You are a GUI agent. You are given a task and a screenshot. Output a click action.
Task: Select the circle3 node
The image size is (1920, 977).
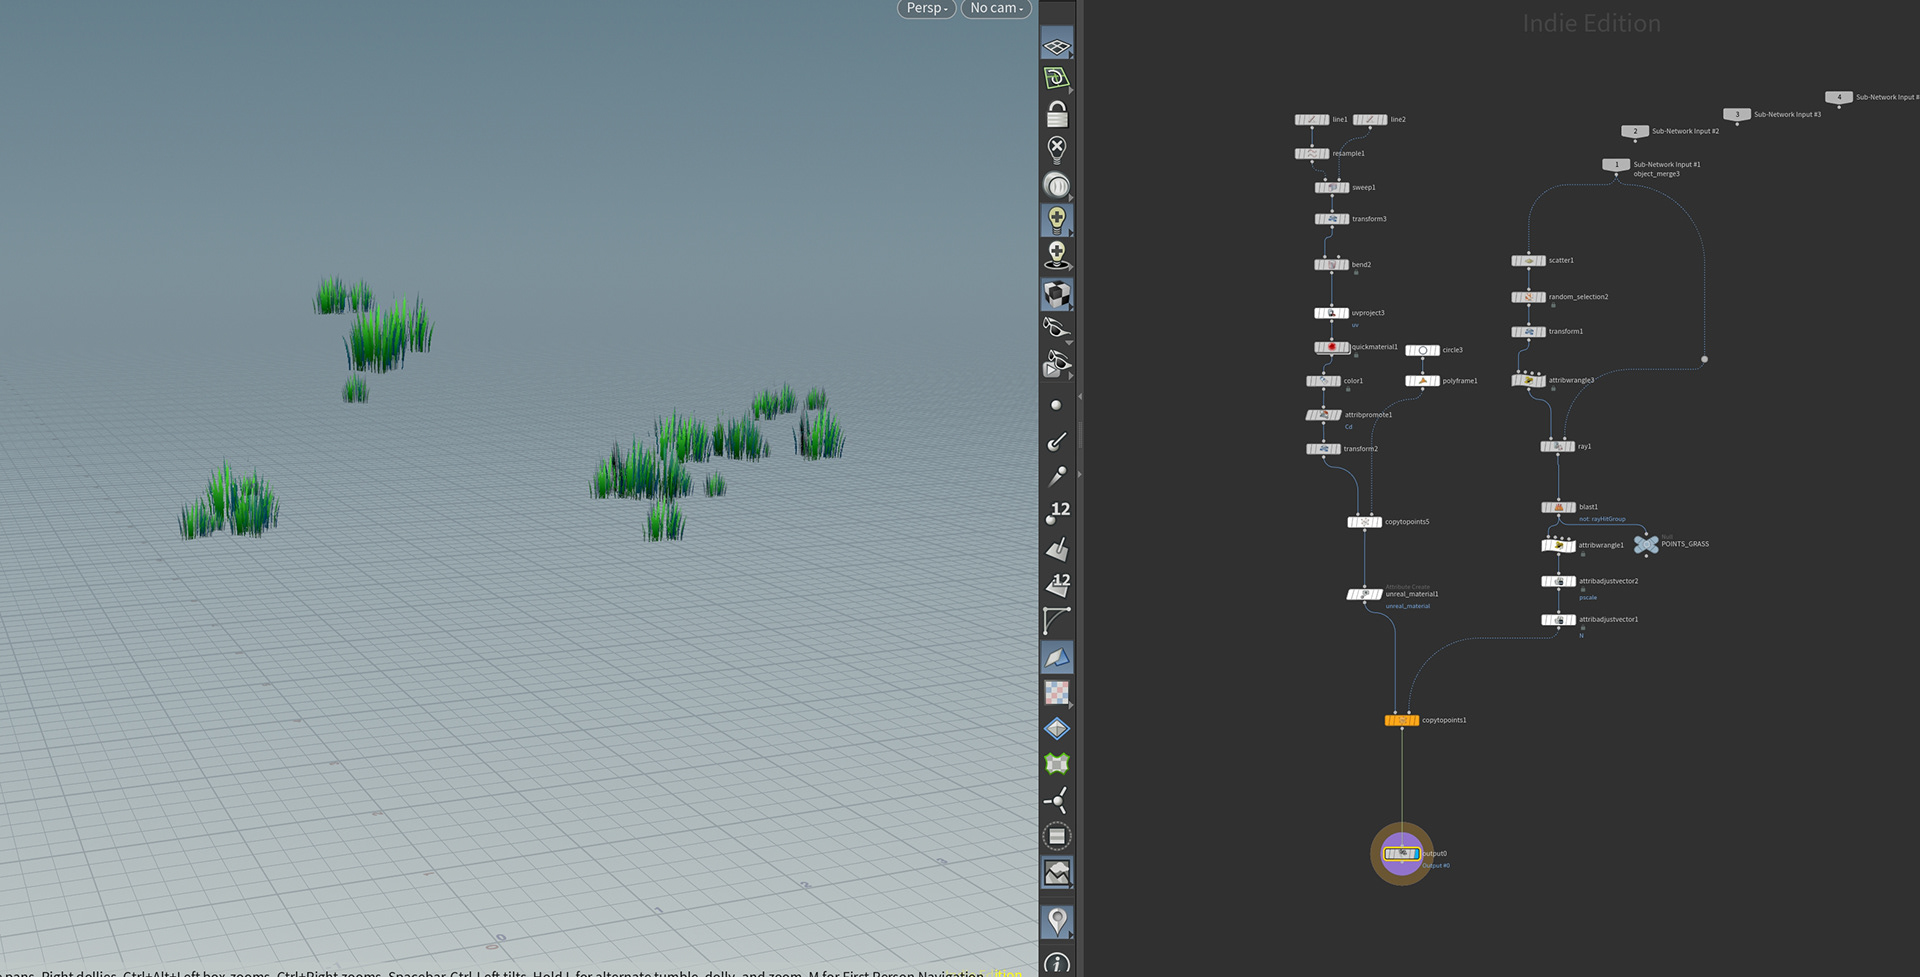point(1422,350)
